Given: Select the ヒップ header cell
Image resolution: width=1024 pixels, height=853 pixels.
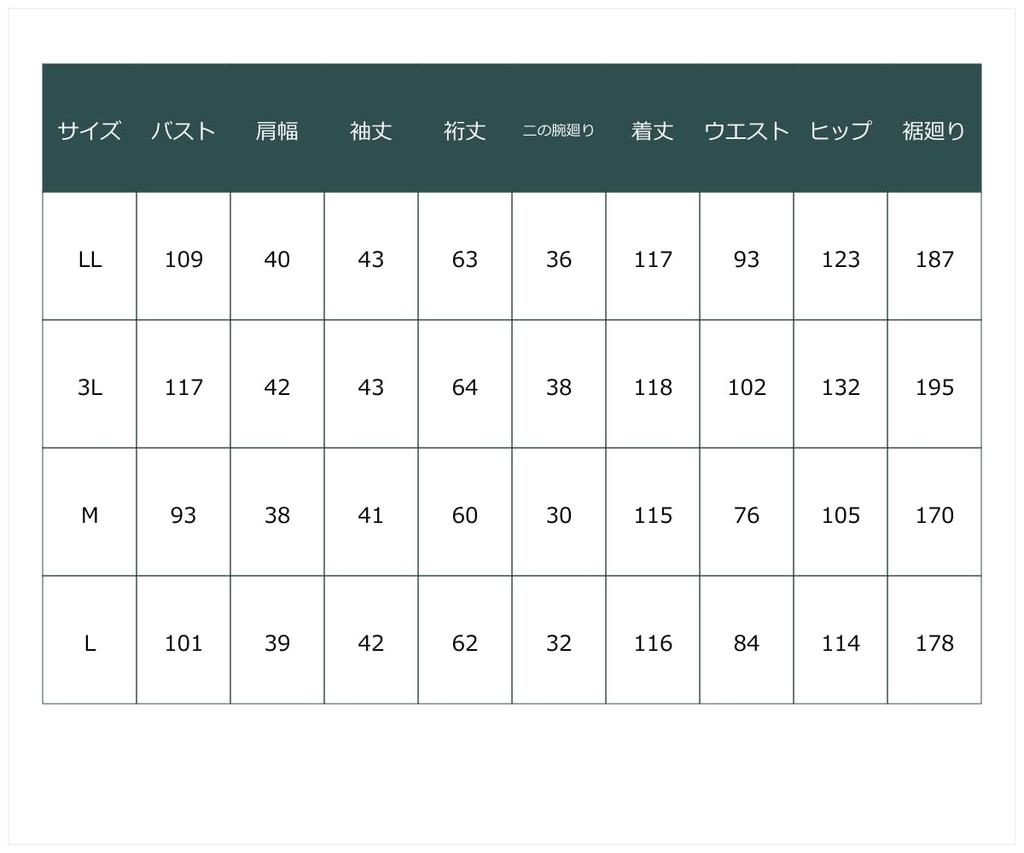Looking at the screenshot, I should (841, 131).
